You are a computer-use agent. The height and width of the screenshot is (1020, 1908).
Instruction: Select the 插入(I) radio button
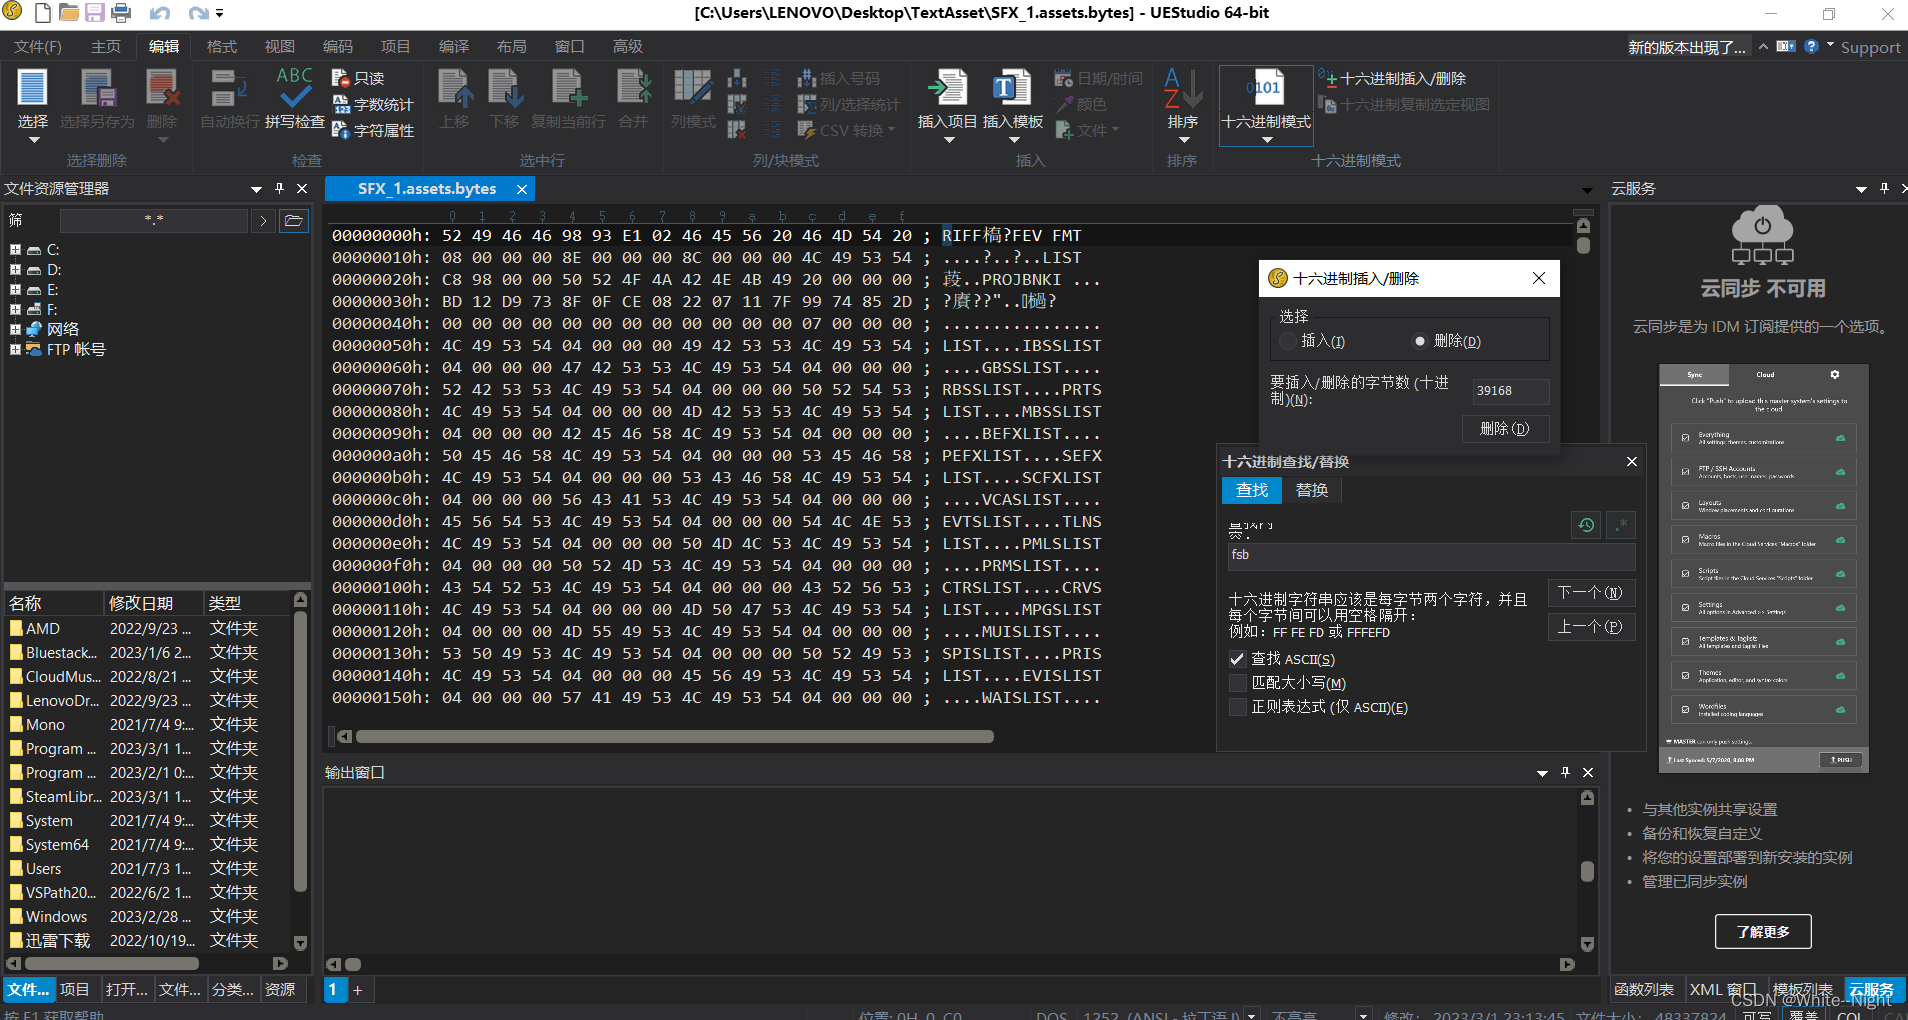tap(1288, 341)
